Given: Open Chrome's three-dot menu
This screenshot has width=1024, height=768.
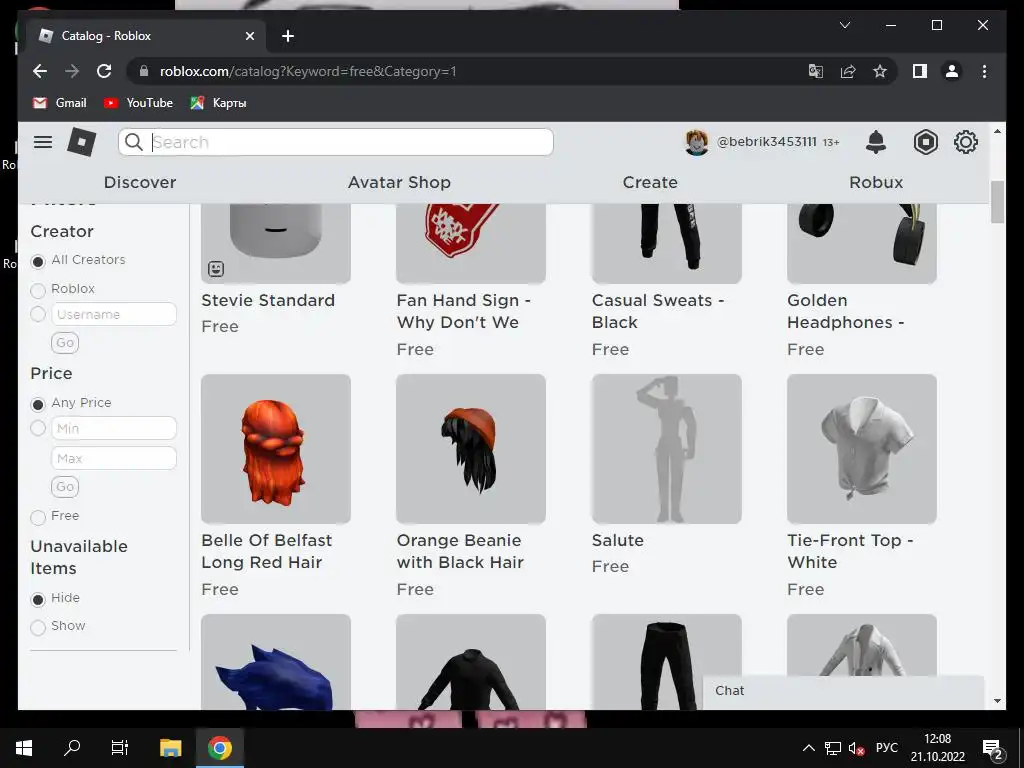Looking at the screenshot, I should pos(984,71).
